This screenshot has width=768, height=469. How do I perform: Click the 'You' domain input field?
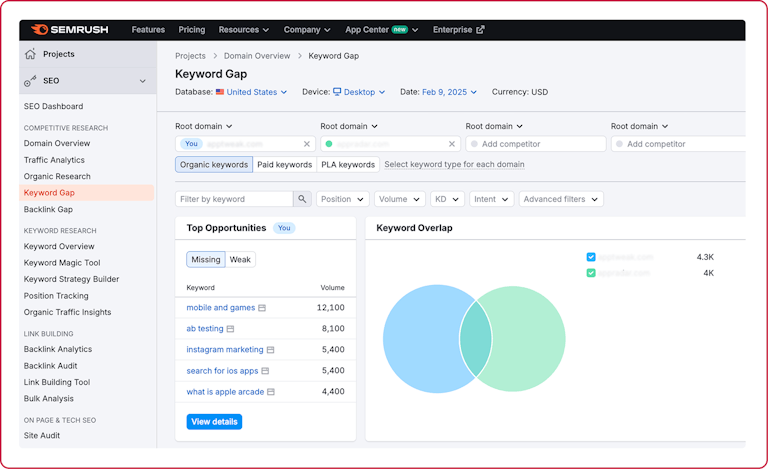pos(244,144)
